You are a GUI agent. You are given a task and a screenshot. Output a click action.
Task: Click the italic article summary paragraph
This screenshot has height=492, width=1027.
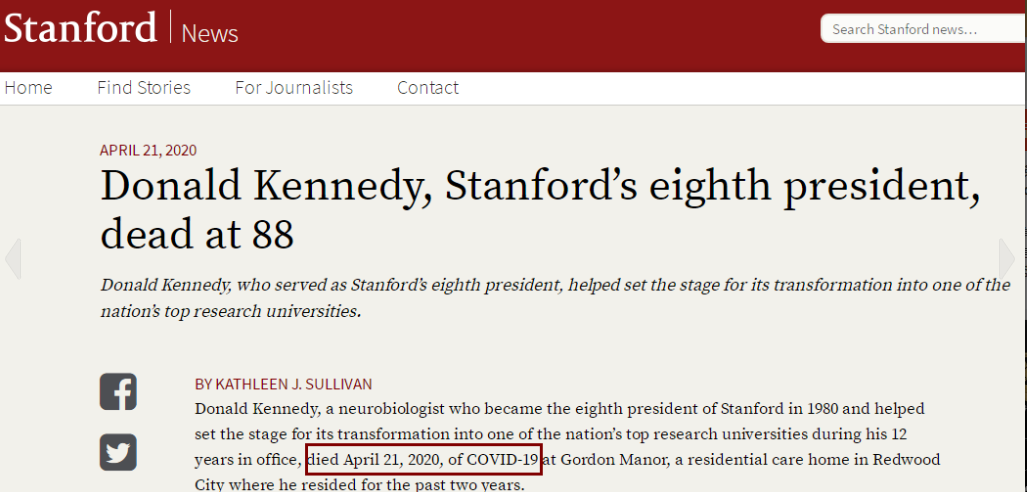coord(555,298)
